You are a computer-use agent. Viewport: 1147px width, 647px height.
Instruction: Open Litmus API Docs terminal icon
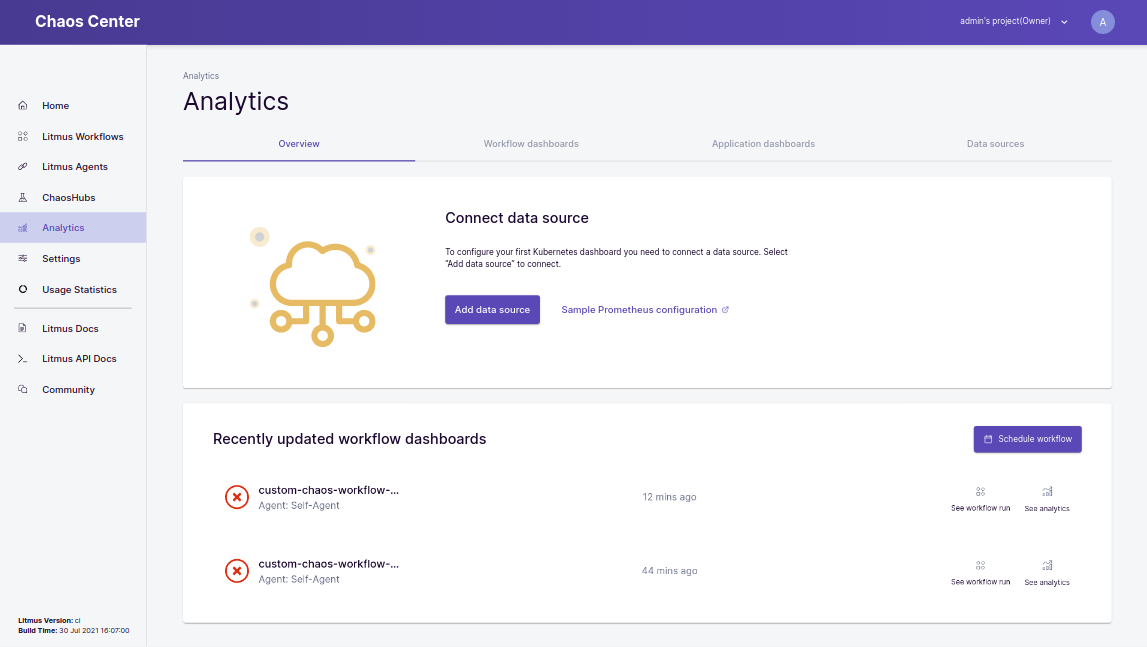tap(23, 359)
